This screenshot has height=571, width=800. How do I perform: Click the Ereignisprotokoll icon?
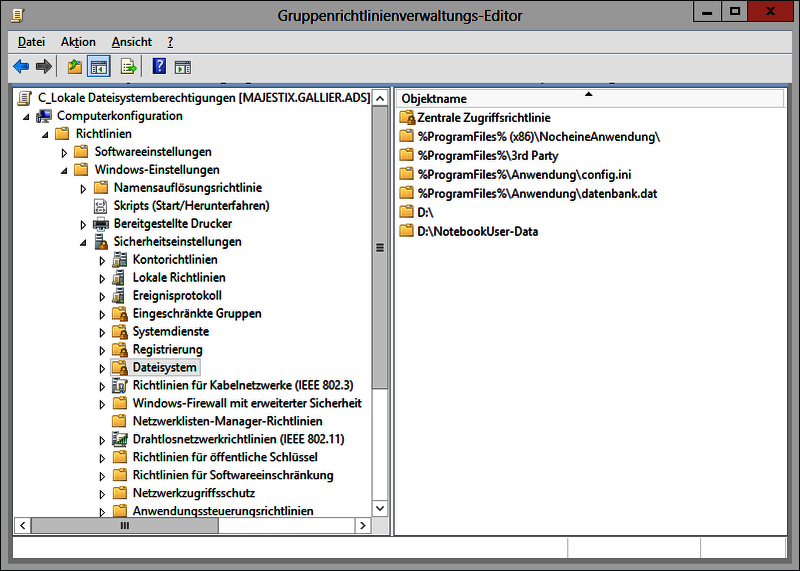[x=119, y=295]
